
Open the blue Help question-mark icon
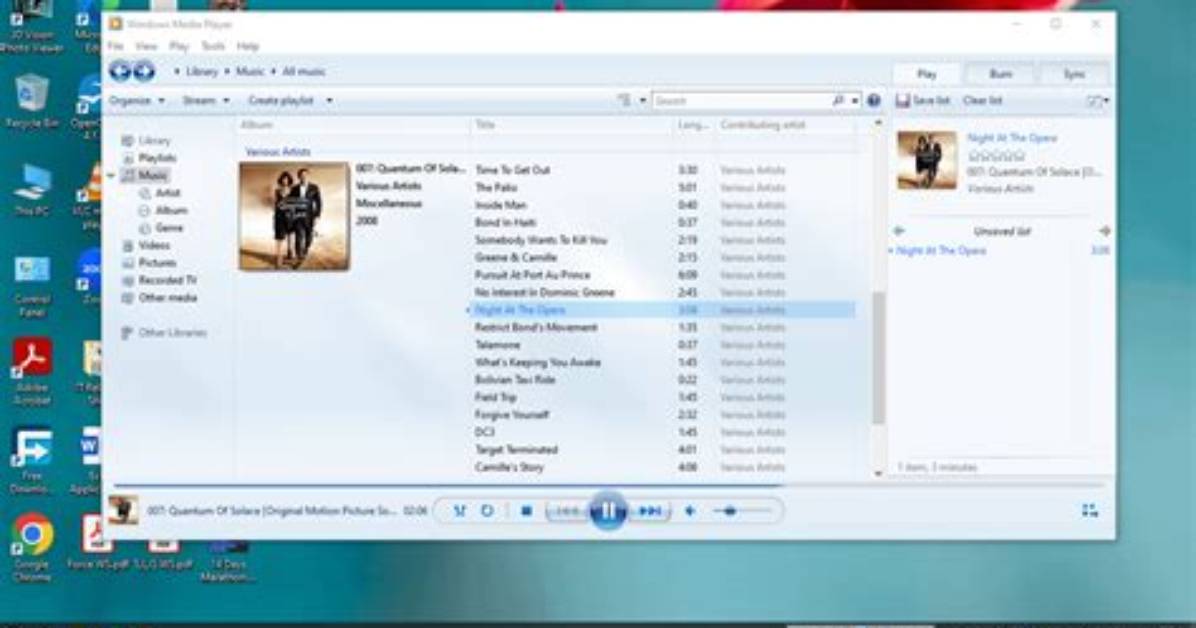pyautogui.click(x=874, y=100)
